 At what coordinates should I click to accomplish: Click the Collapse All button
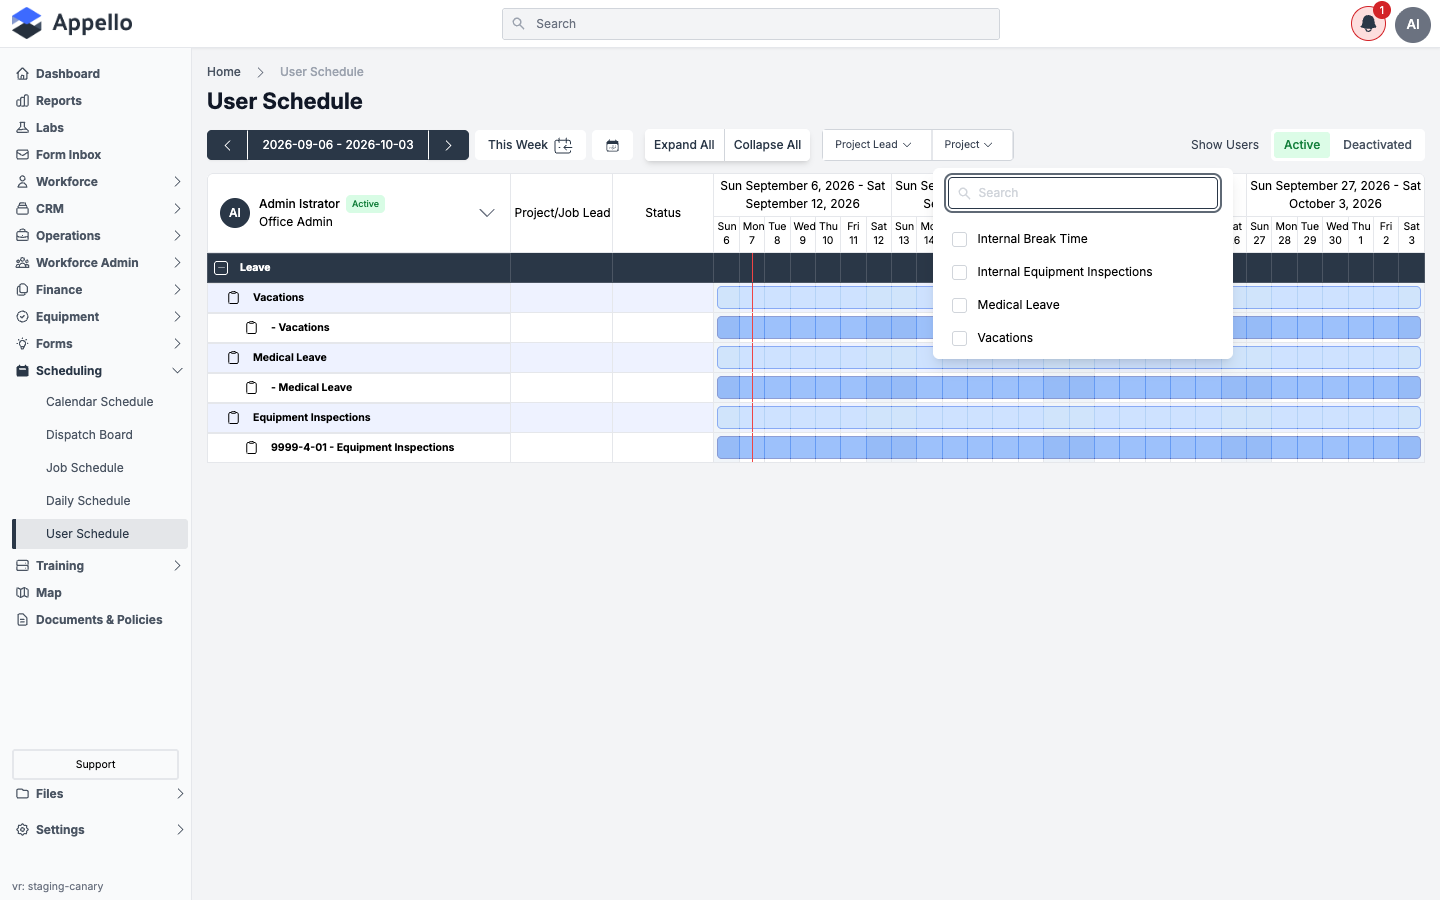point(767,145)
